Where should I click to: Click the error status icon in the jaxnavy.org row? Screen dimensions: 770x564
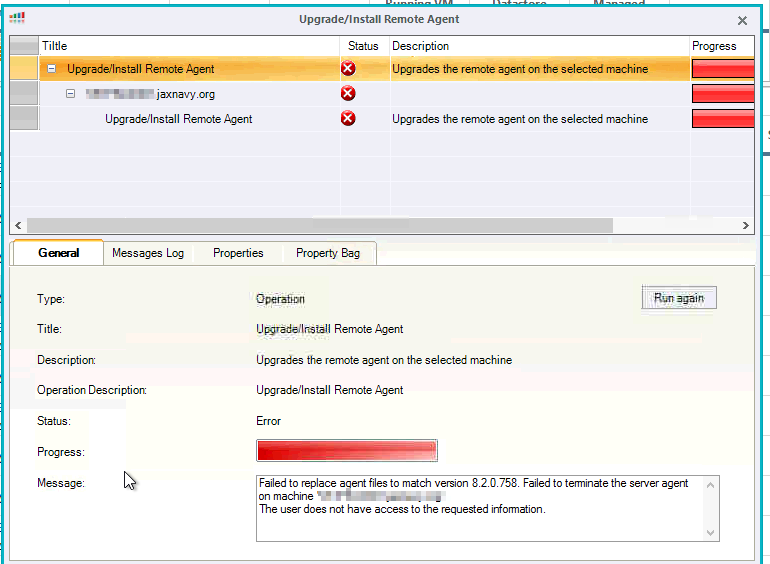pos(348,93)
